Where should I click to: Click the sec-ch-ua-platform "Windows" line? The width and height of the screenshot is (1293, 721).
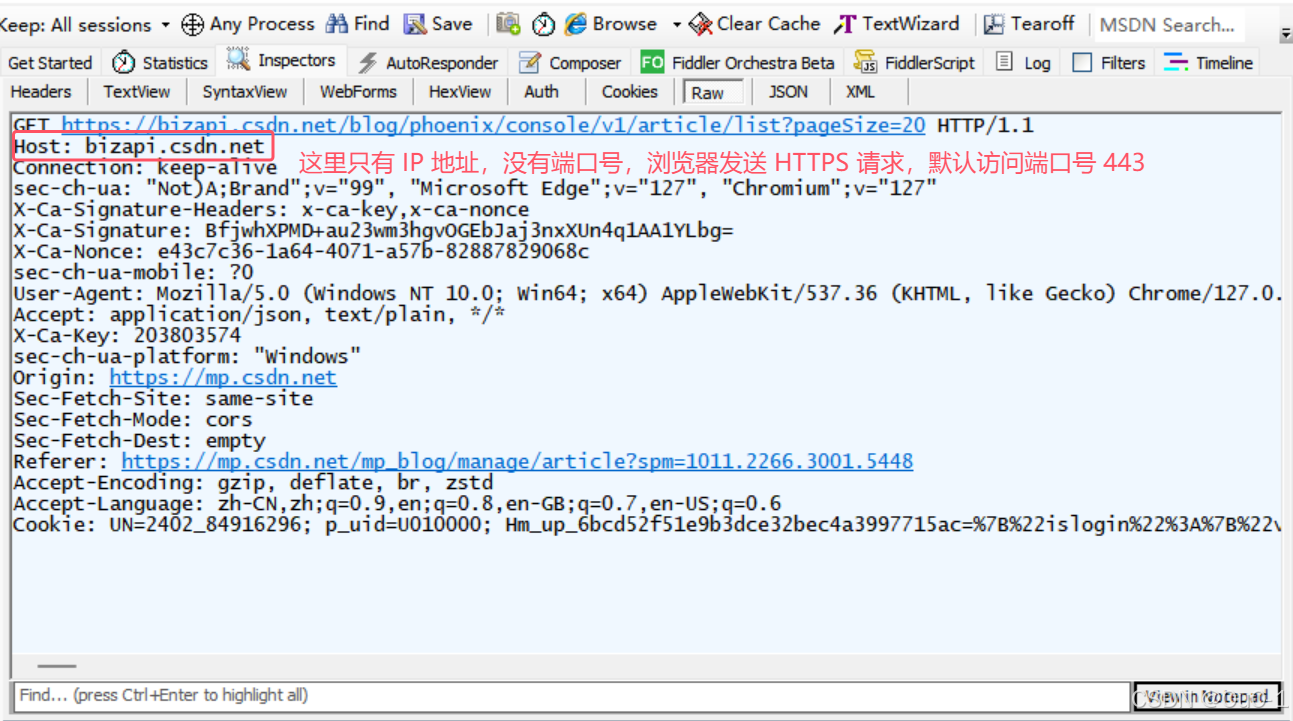(187, 357)
